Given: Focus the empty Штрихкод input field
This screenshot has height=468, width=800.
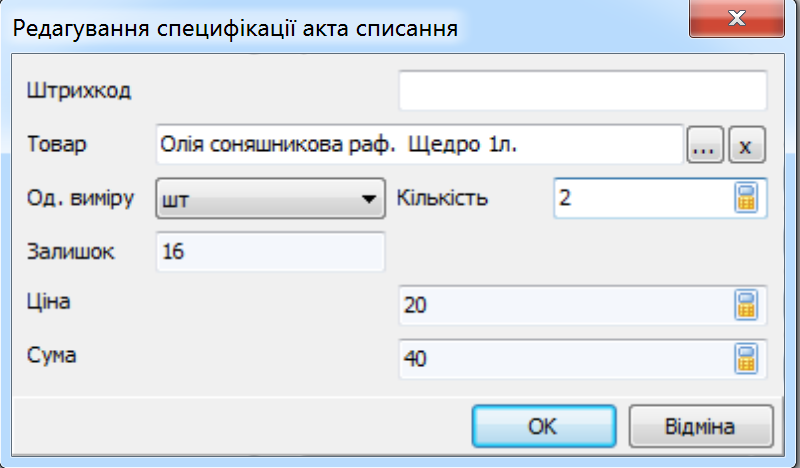Looking at the screenshot, I should 583,91.
